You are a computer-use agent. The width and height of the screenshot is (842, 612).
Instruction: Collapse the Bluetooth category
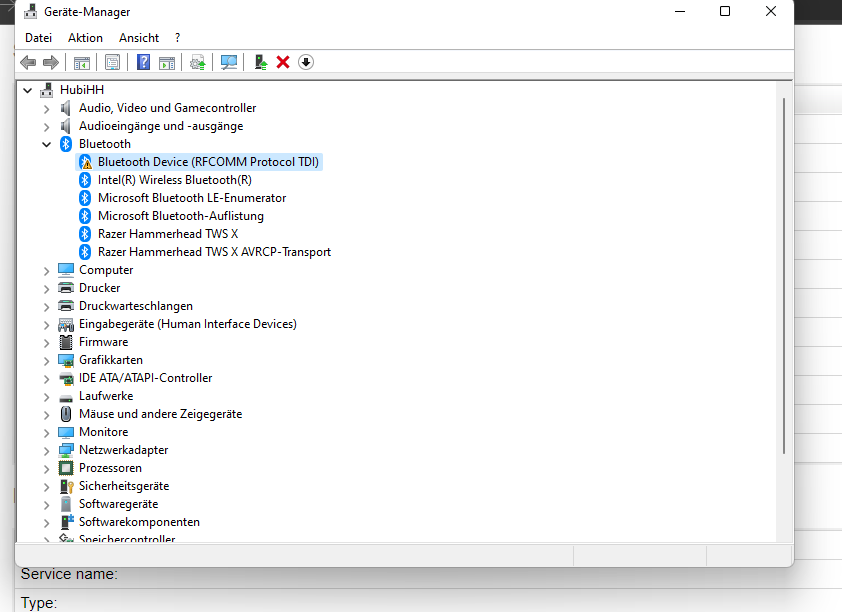(47, 144)
